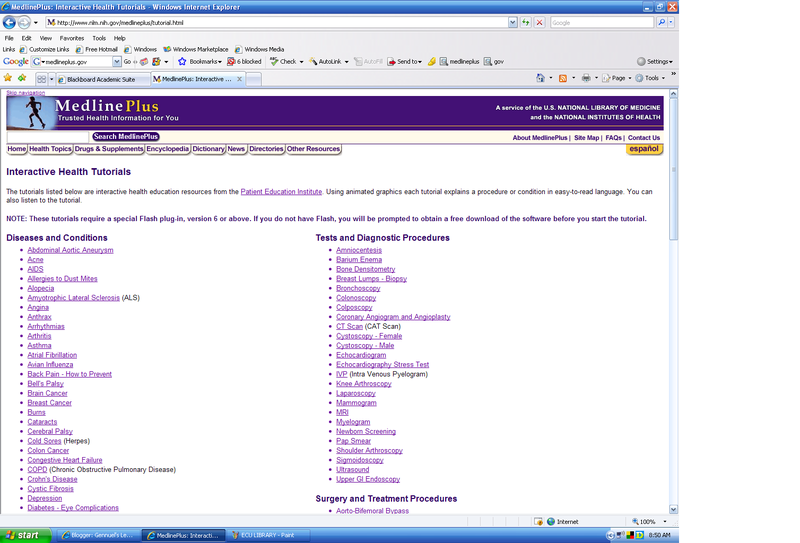Click the URL address bar
This screenshot has width=800, height=543.
tap(277, 22)
